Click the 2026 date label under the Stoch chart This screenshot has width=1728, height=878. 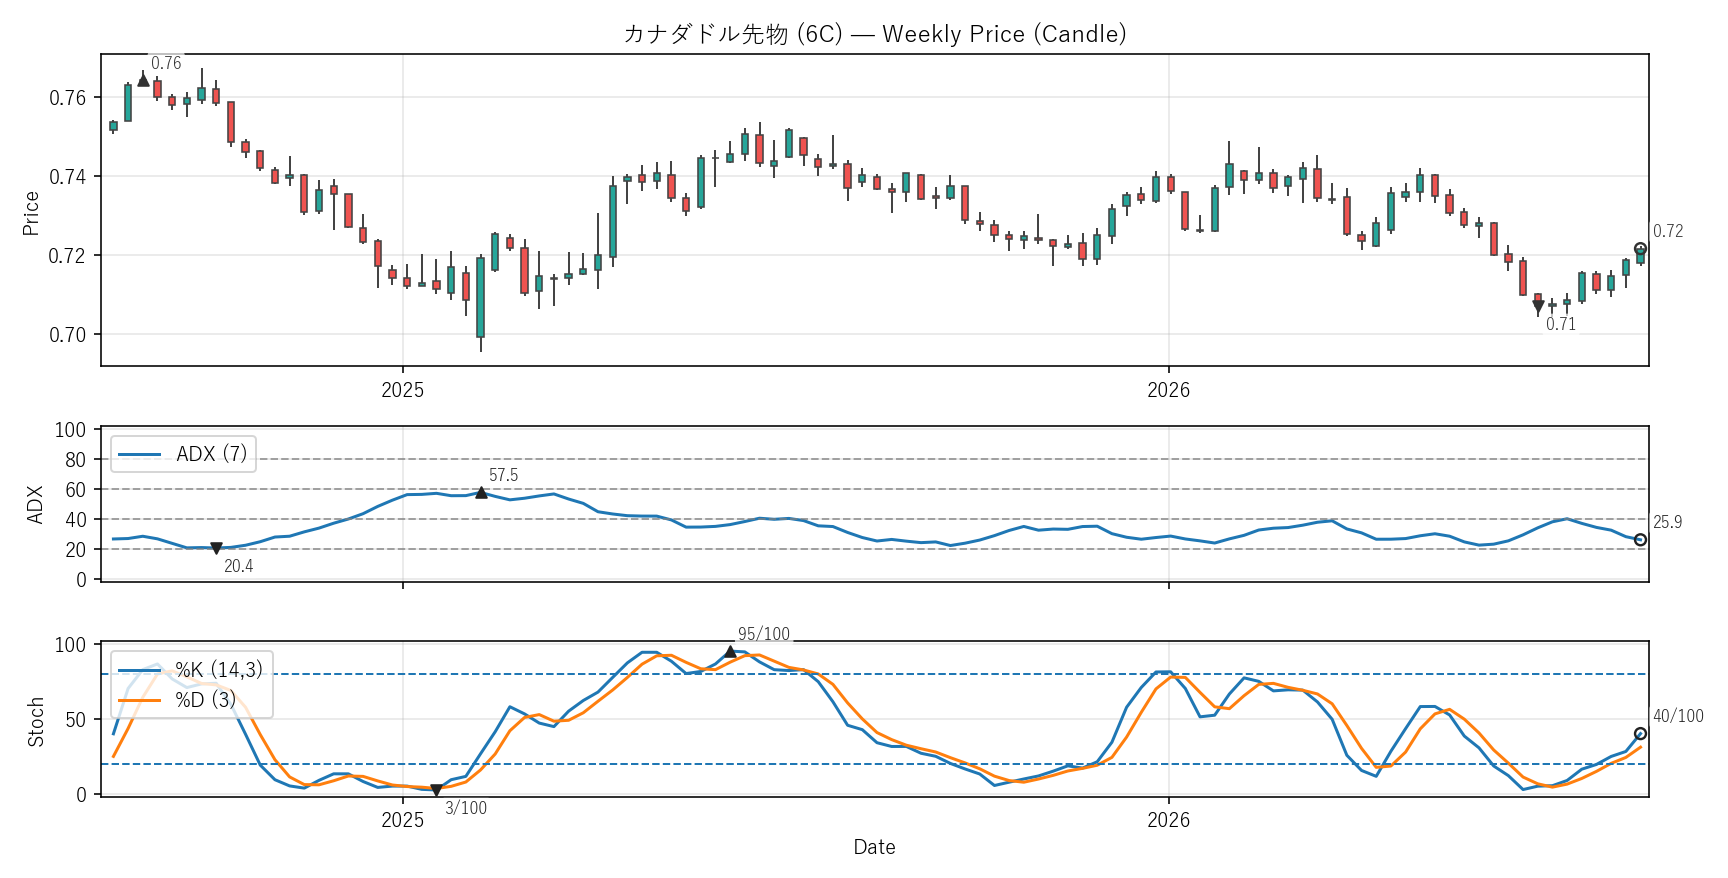pos(1169,820)
